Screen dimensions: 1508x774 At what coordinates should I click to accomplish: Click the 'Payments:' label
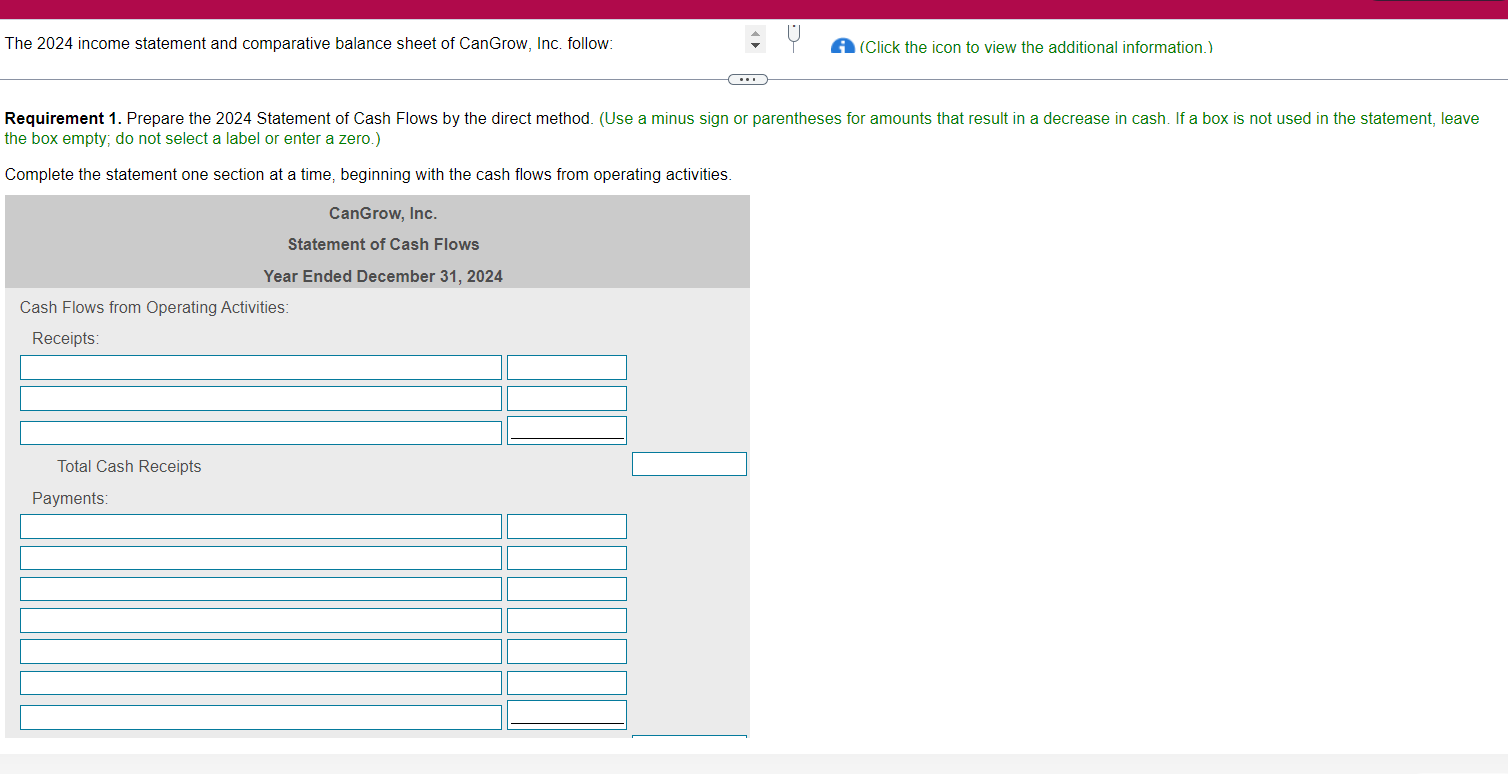tap(70, 498)
